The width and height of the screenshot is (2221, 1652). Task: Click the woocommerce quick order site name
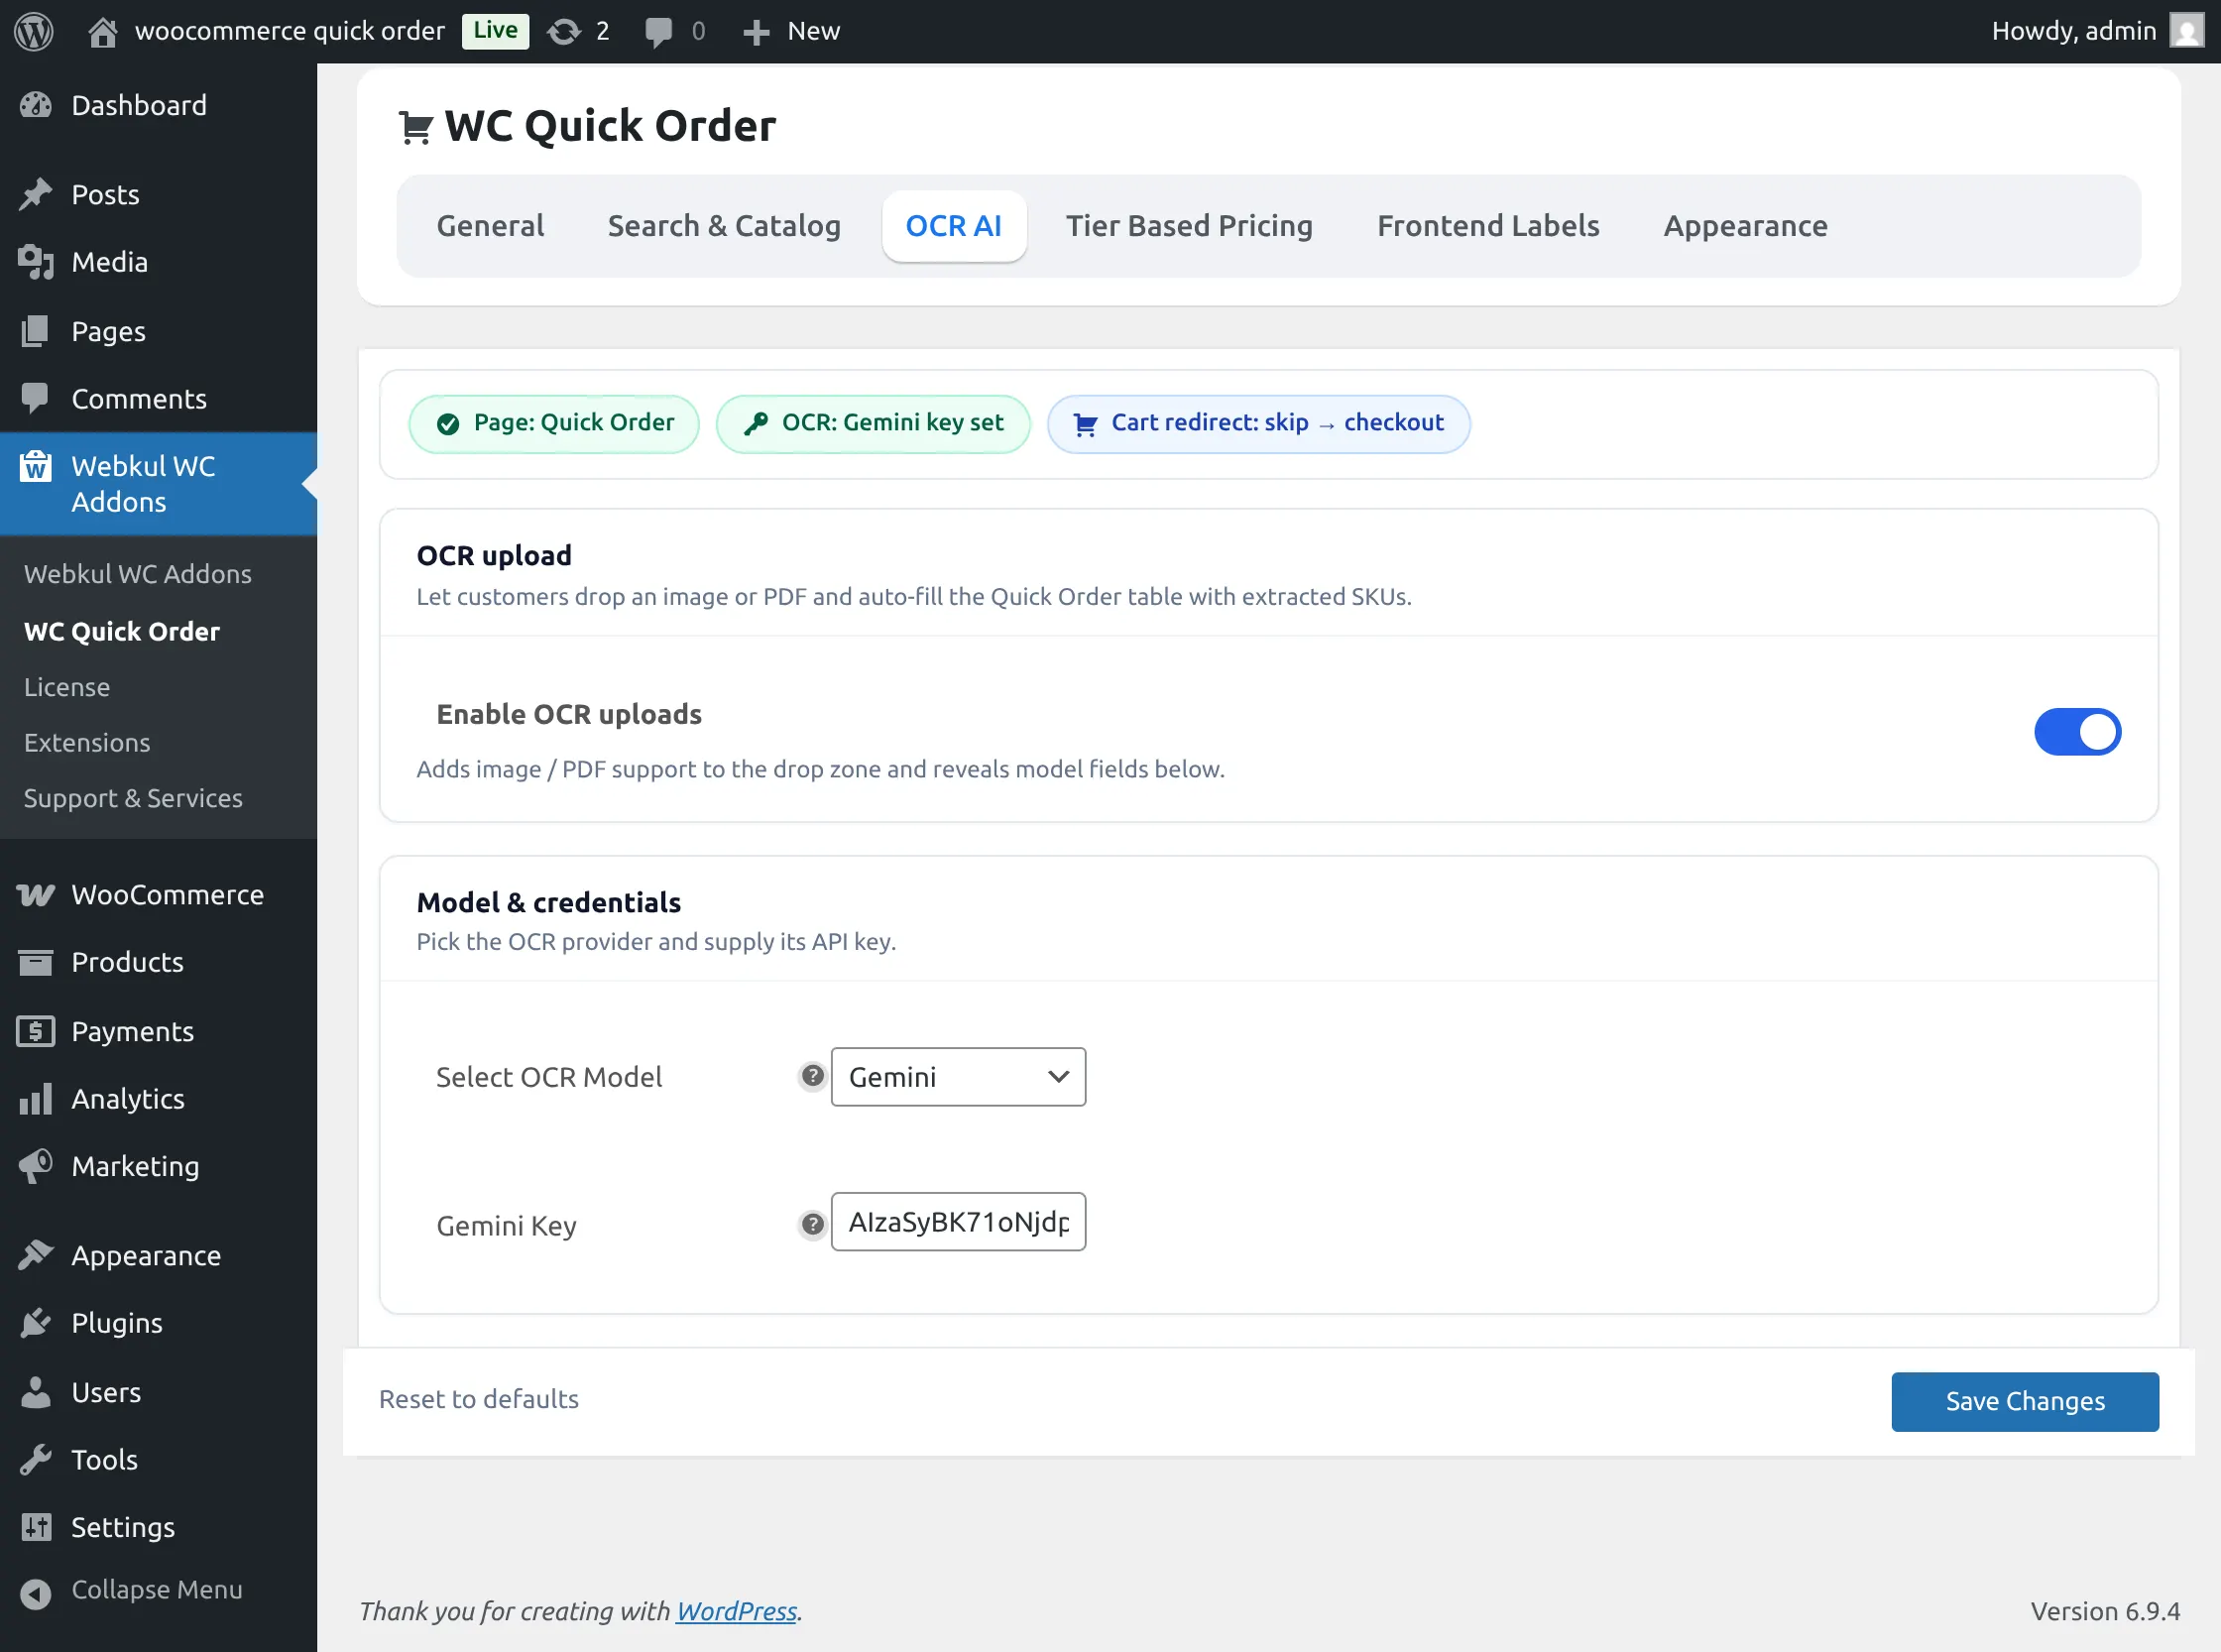point(290,31)
